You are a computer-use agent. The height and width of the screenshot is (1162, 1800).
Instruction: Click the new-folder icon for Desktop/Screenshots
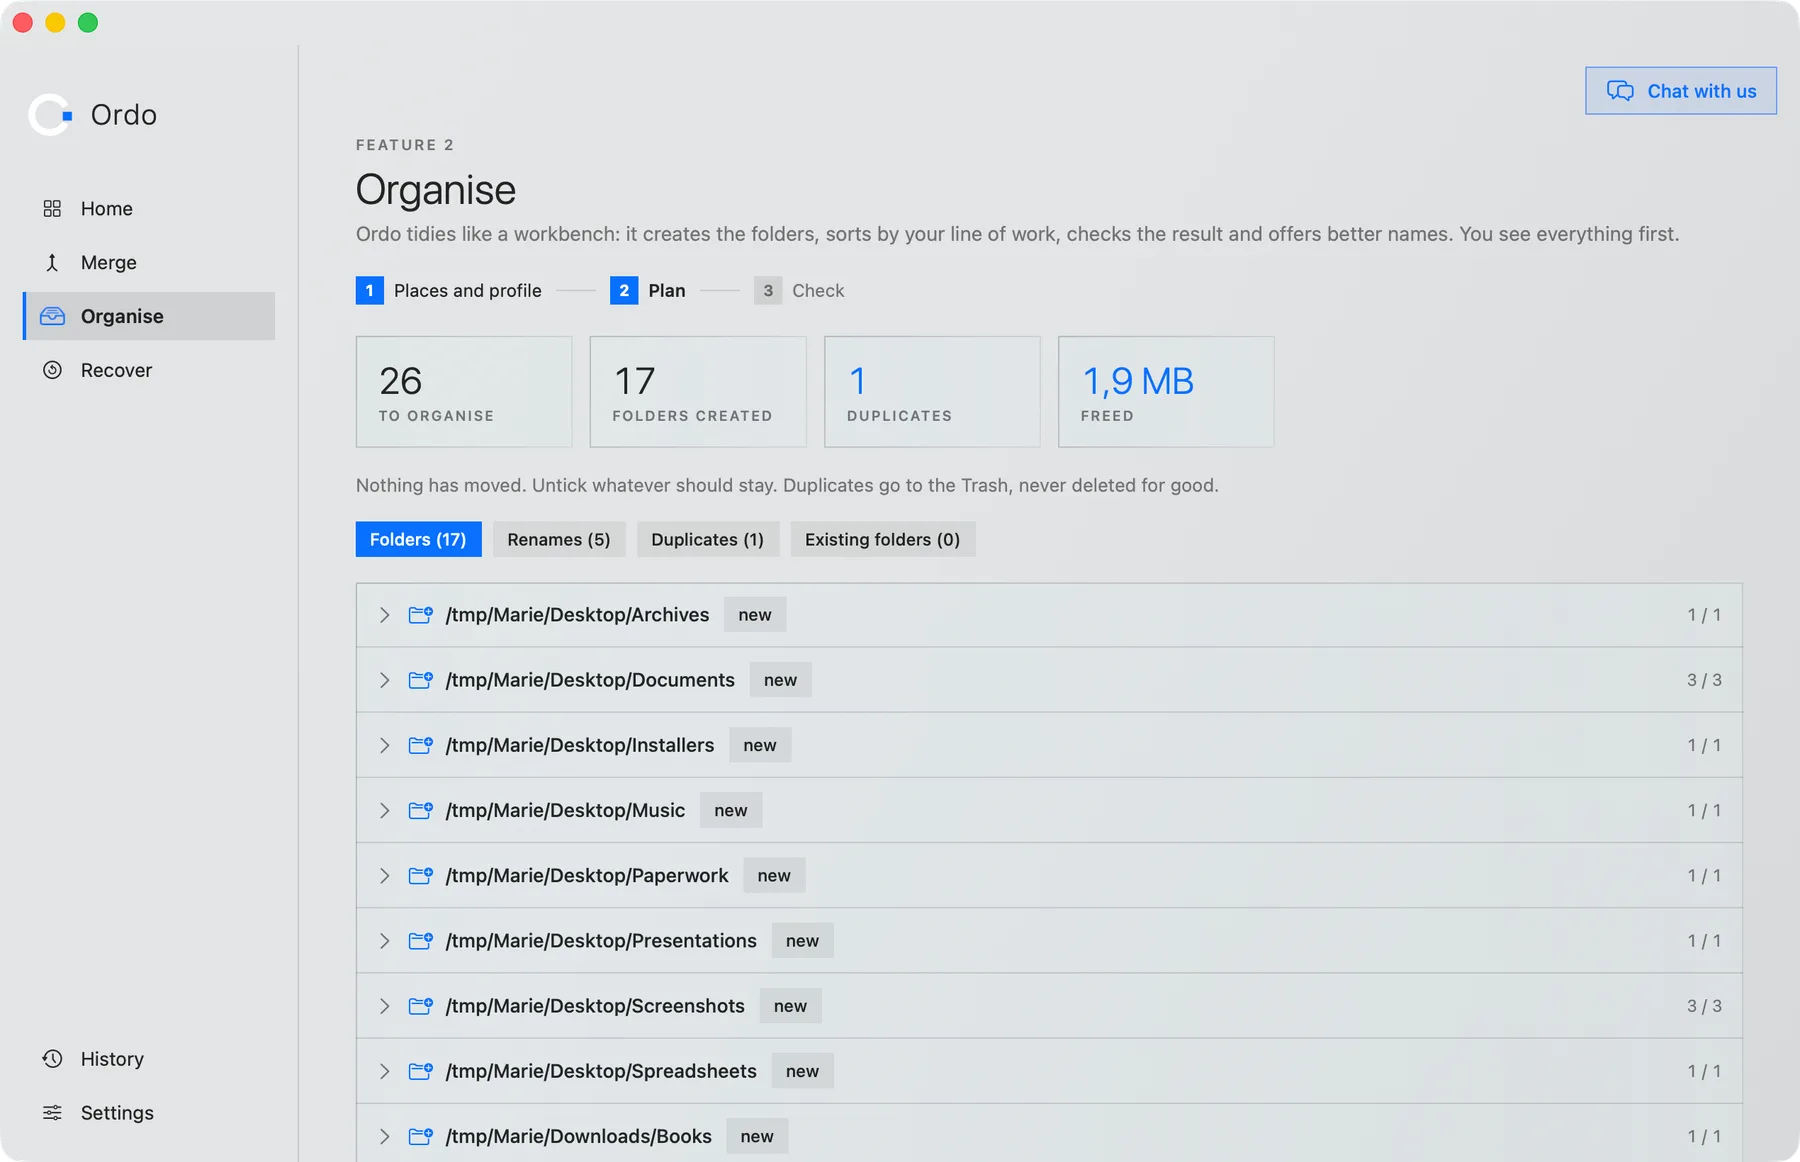(421, 1005)
